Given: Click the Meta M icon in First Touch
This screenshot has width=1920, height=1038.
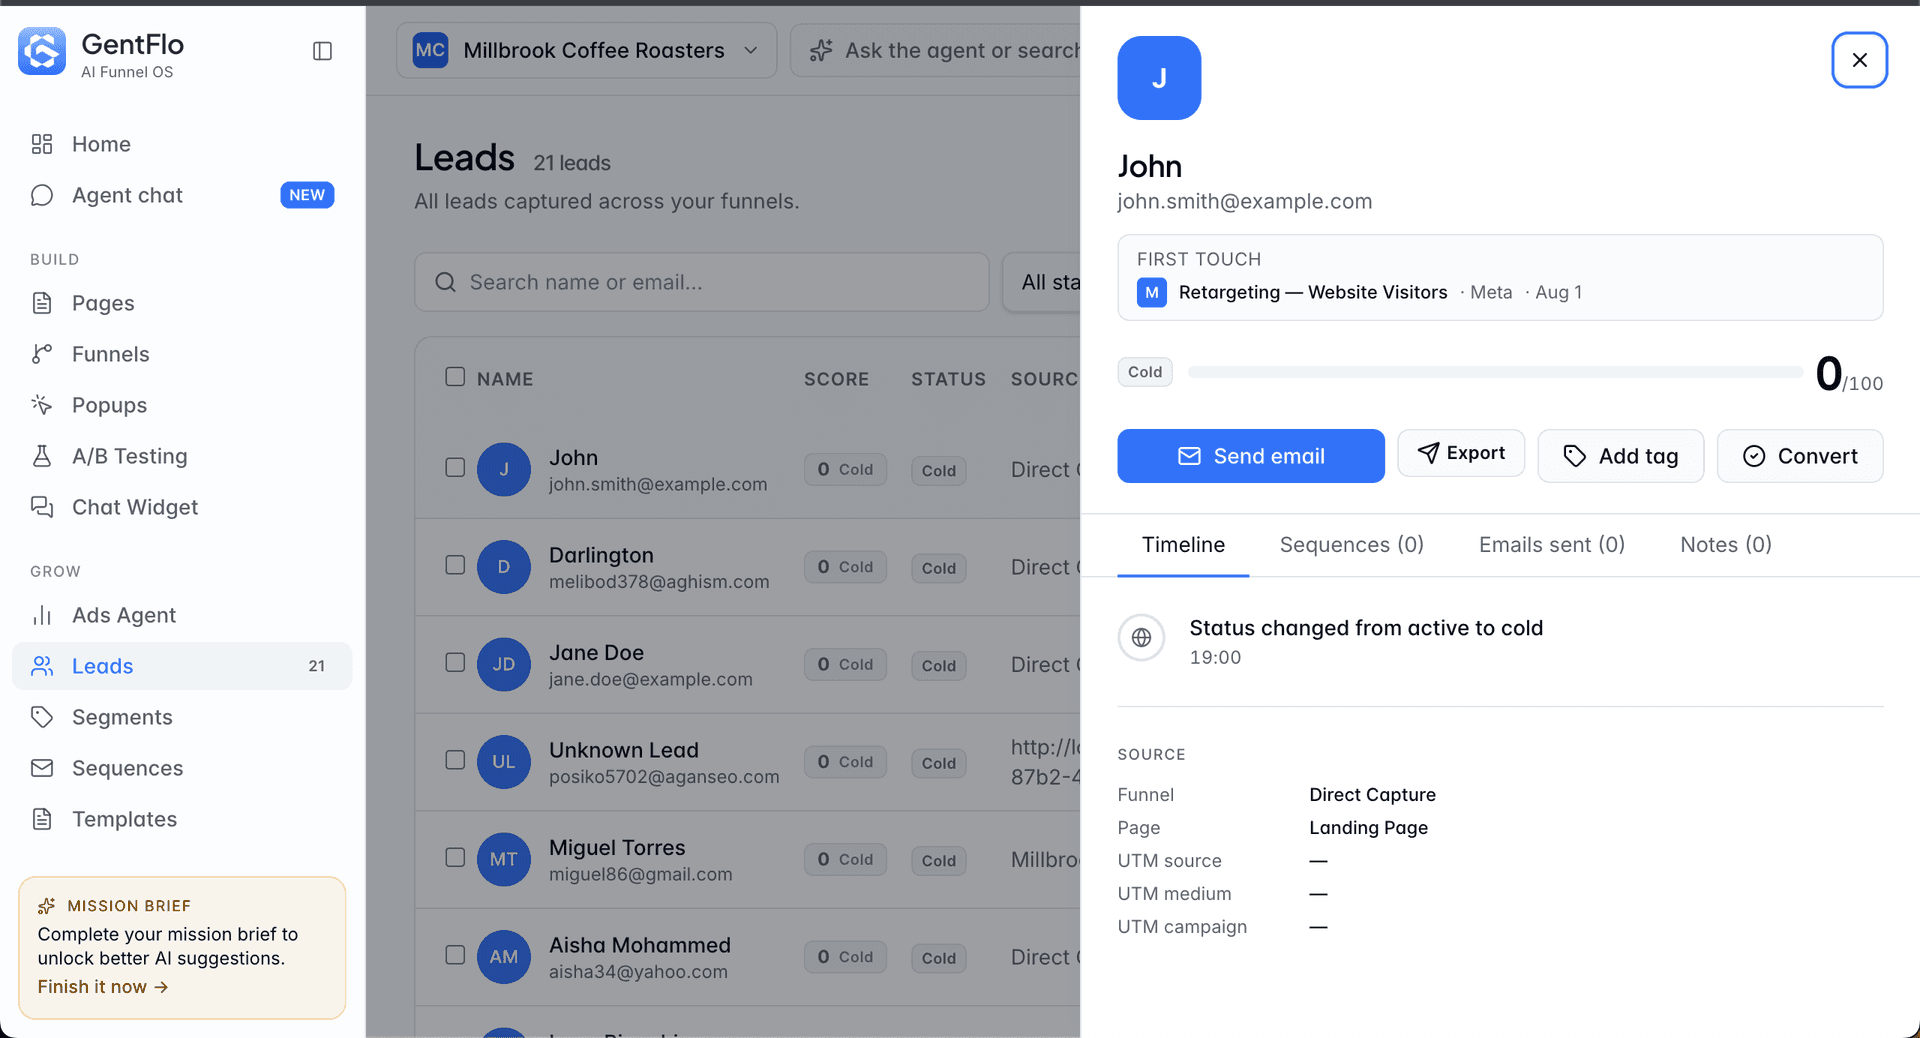Looking at the screenshot, I should pyautogui.click(x=1152, y=293).
